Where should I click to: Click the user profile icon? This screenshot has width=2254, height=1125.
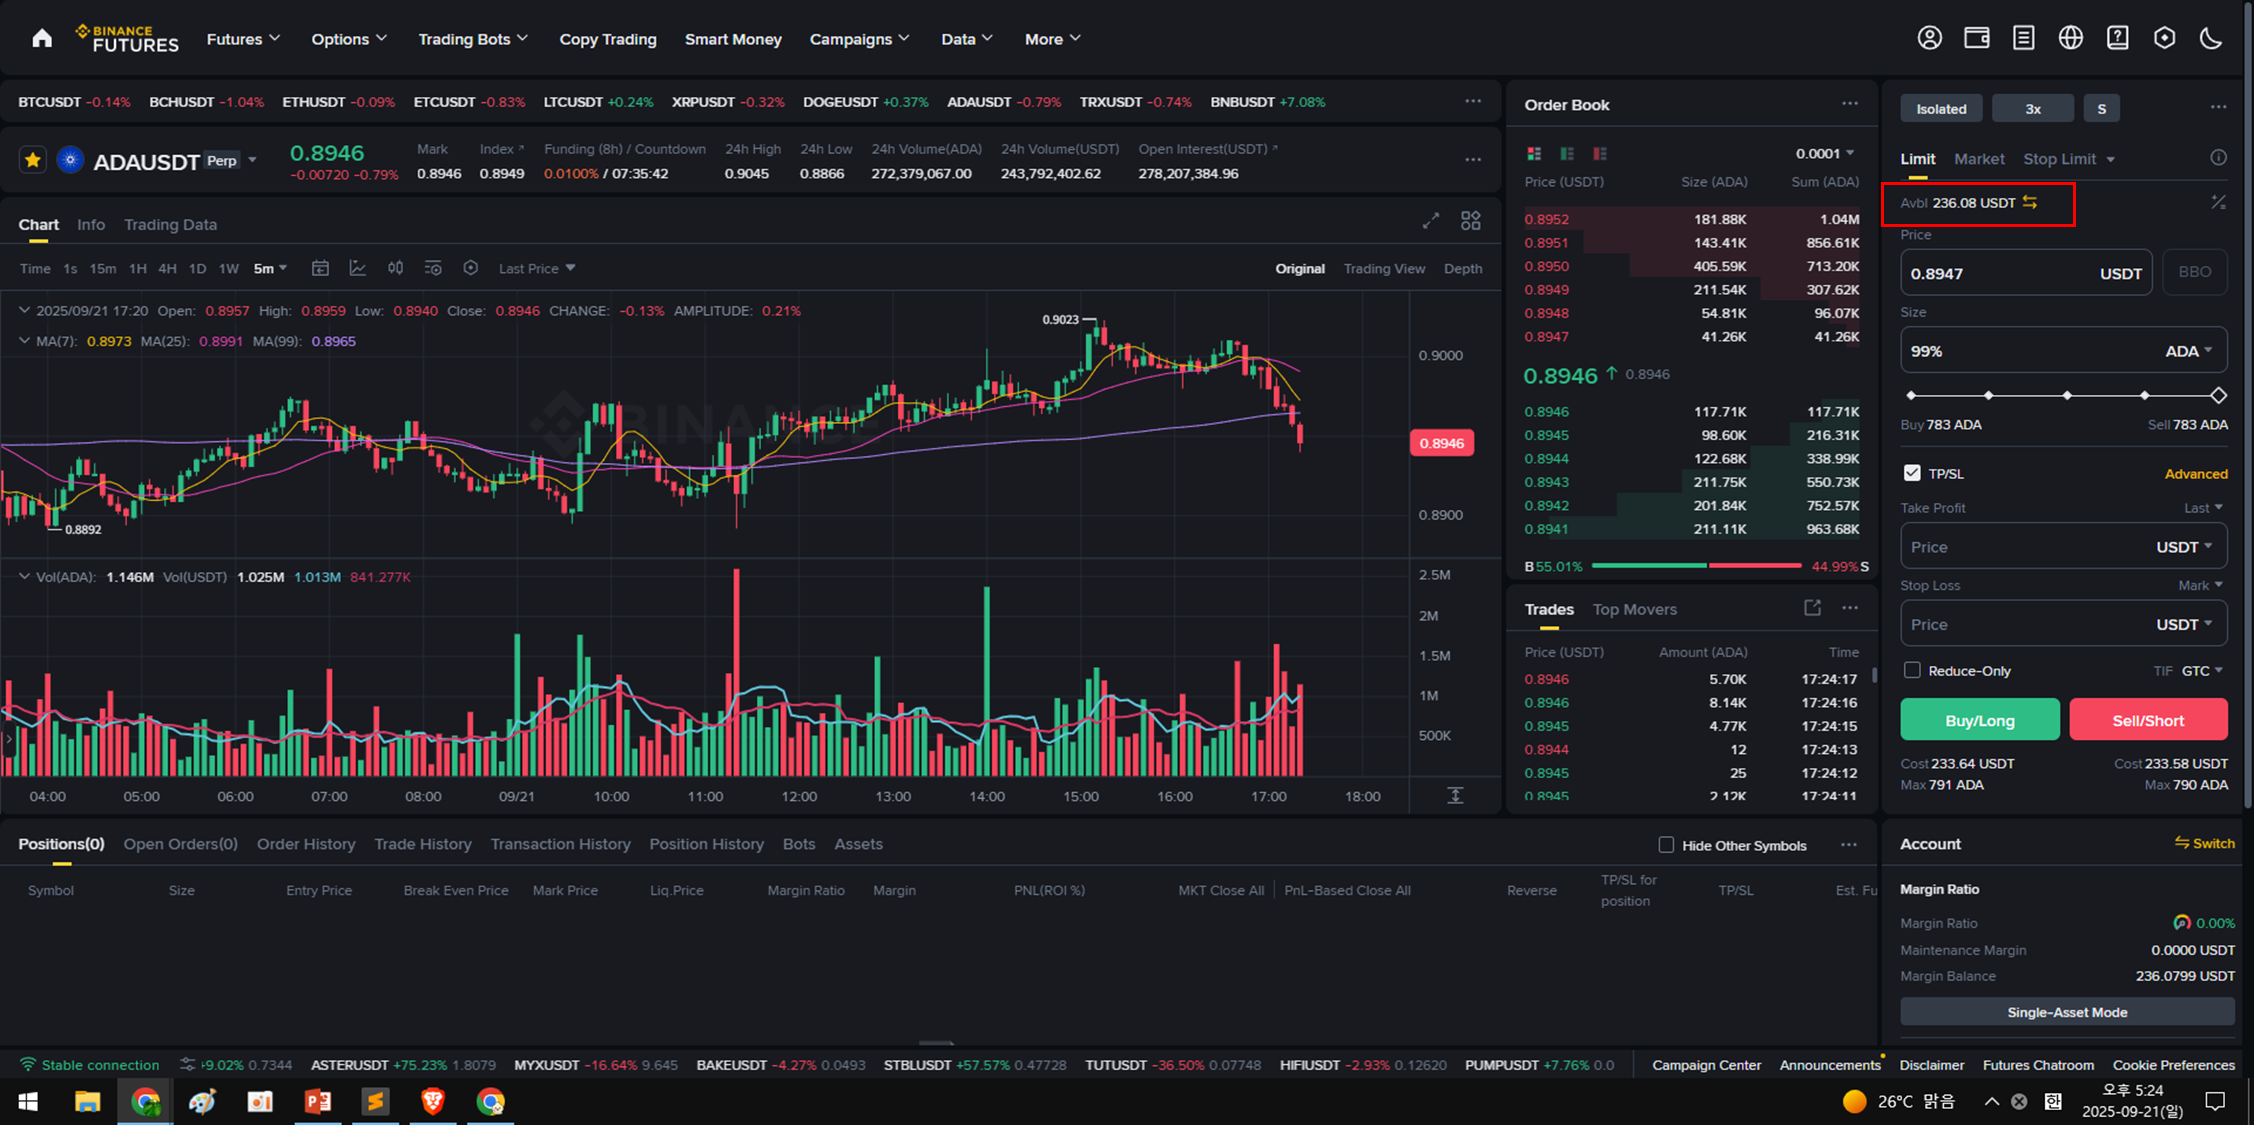(1929, 38)
